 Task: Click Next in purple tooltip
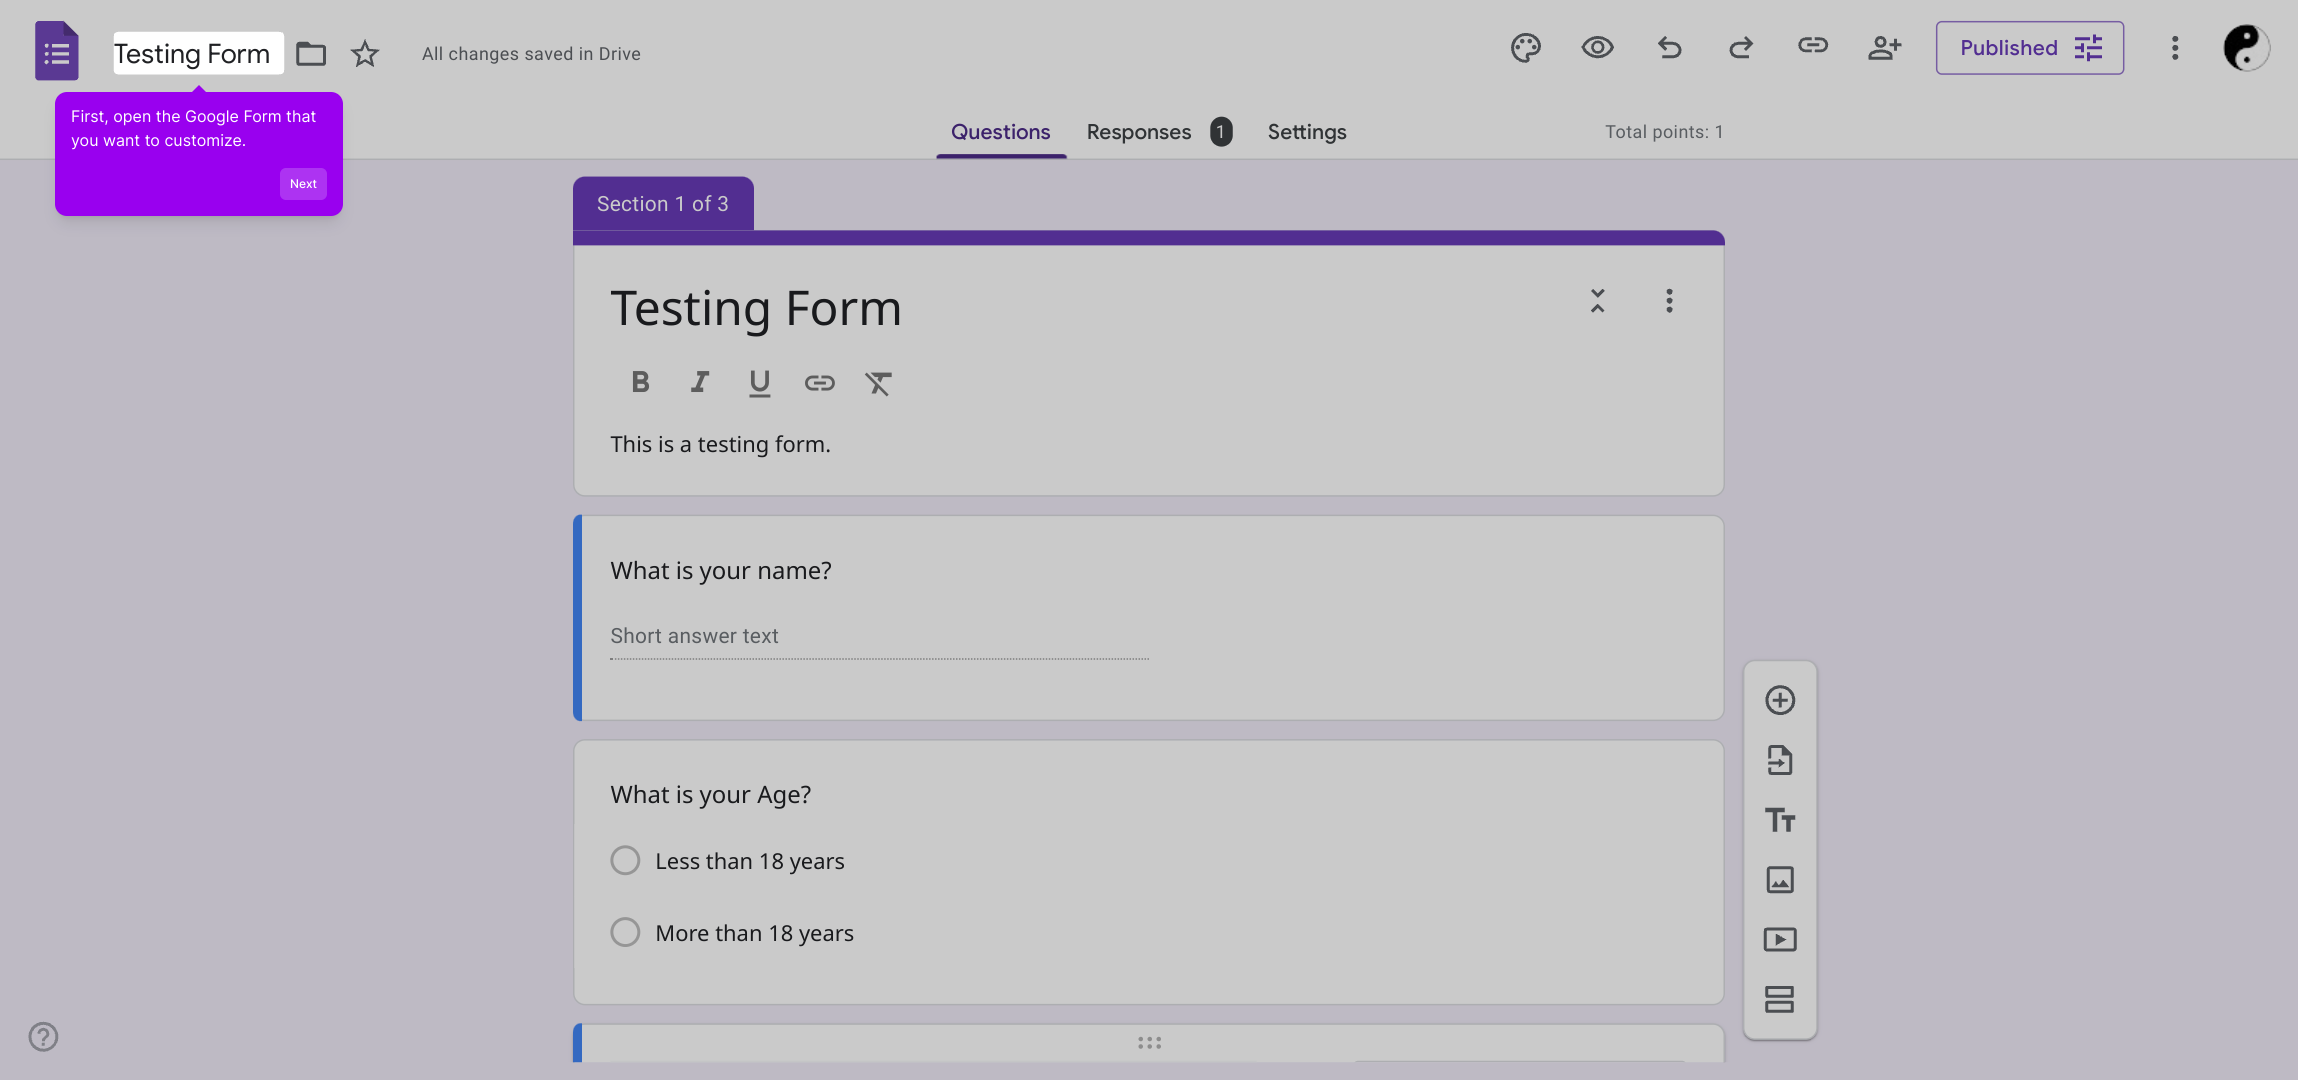tap(303, 184)
